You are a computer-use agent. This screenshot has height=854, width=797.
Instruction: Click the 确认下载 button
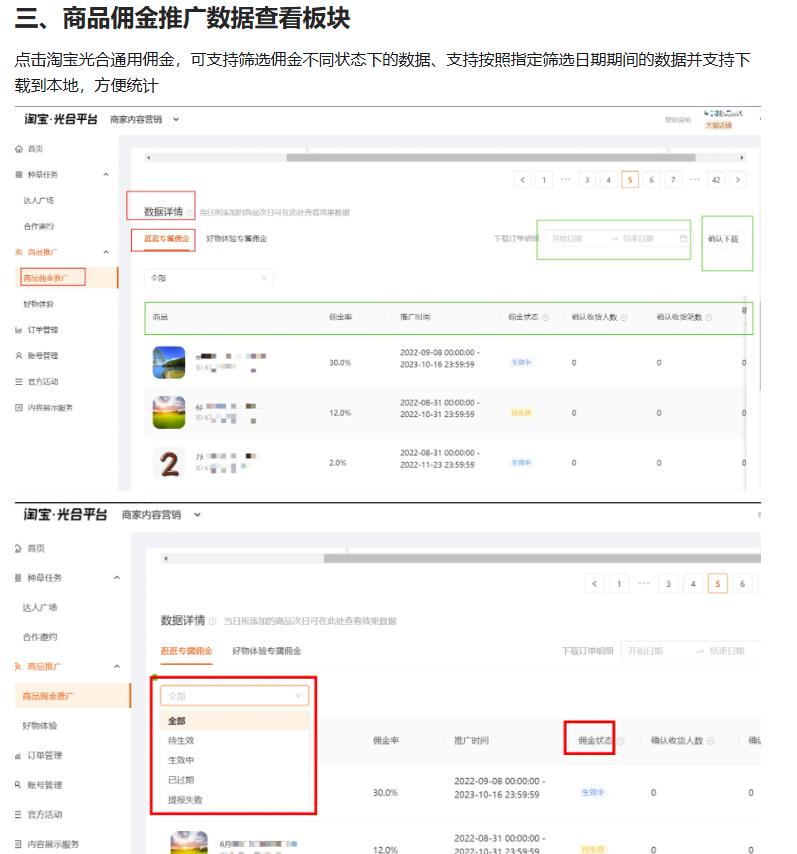(723, 240)
